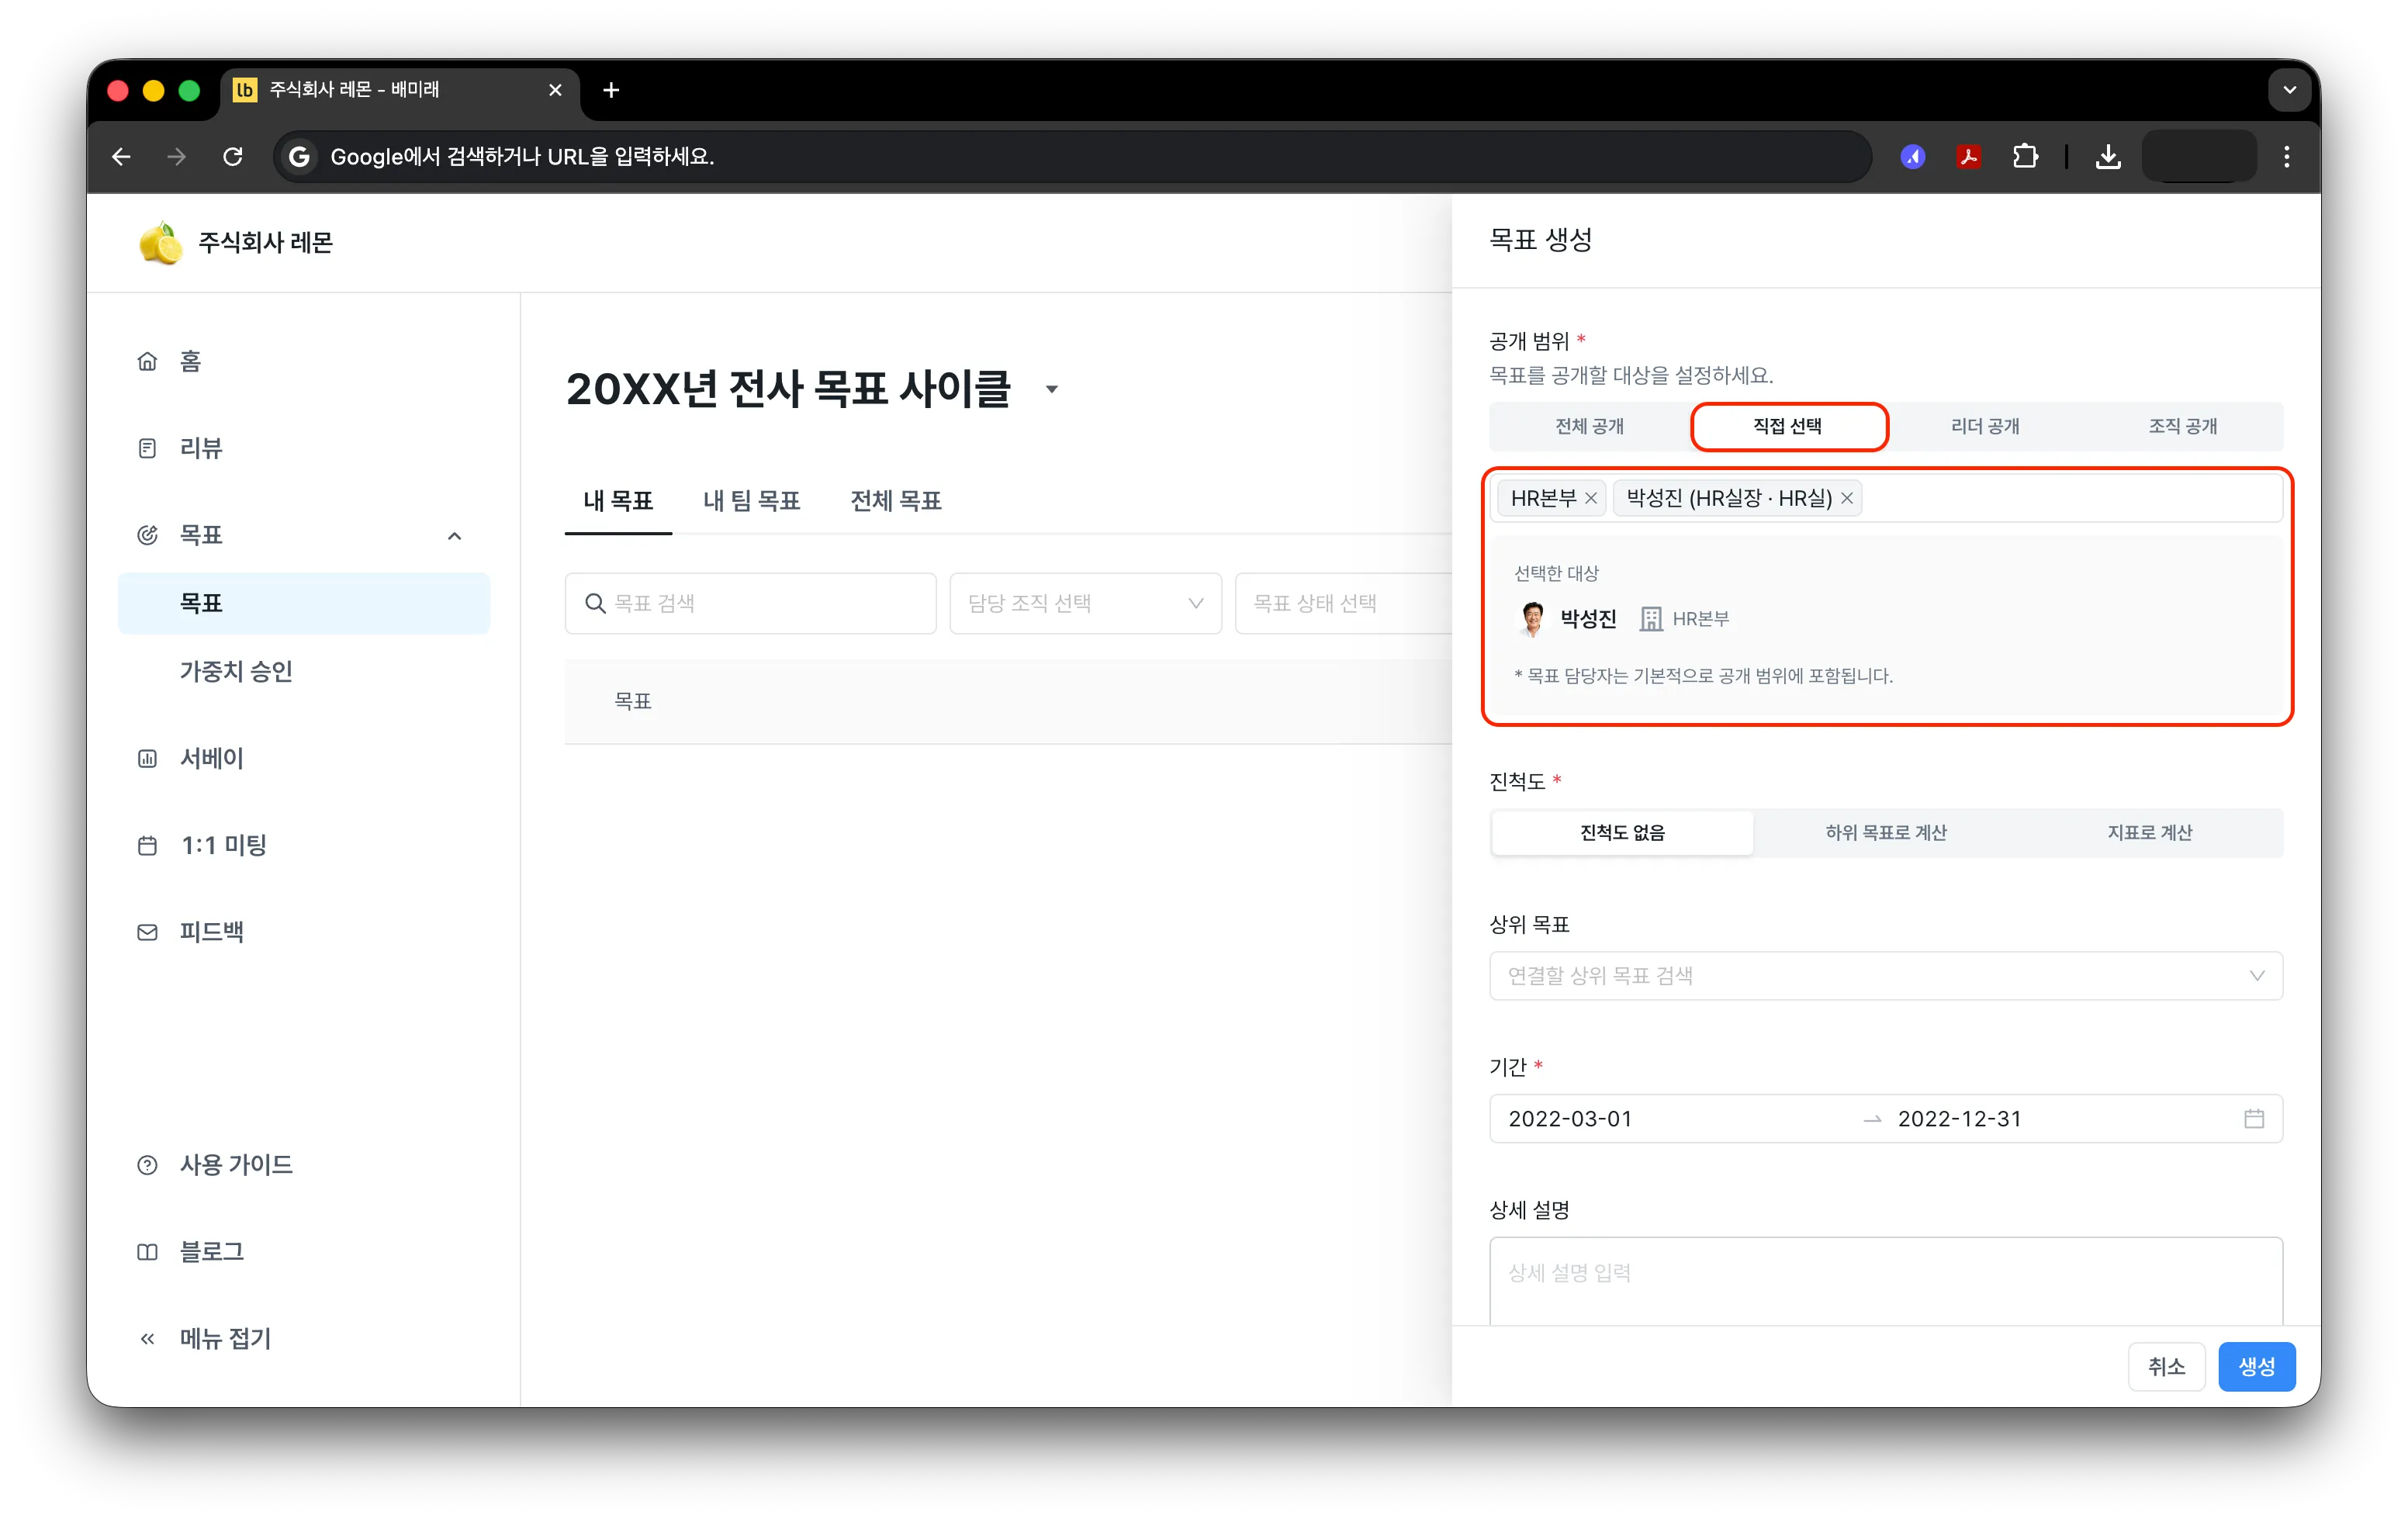Open the 블로그 book icon
The image size is (2408, 1522).
(x=147, y=1252)
